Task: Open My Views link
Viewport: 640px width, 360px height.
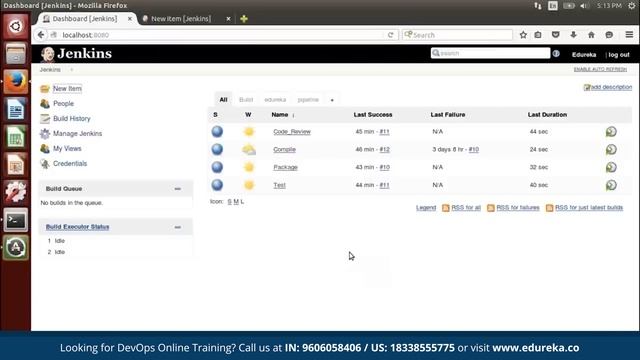Action: (x=67, y=149)
